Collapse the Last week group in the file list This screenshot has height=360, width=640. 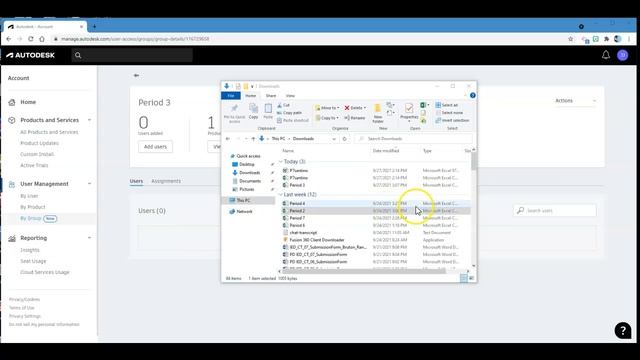(x=281, y=195)
